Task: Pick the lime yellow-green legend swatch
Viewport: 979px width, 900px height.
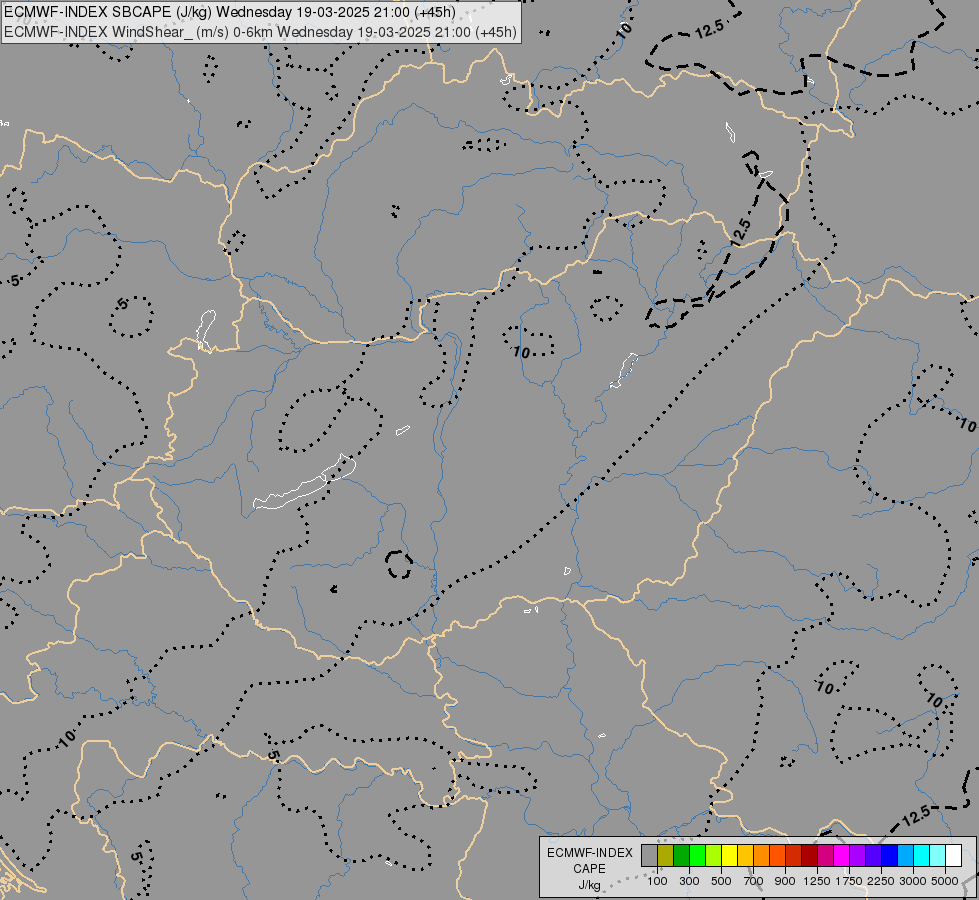Action: [x=714, y=855]
